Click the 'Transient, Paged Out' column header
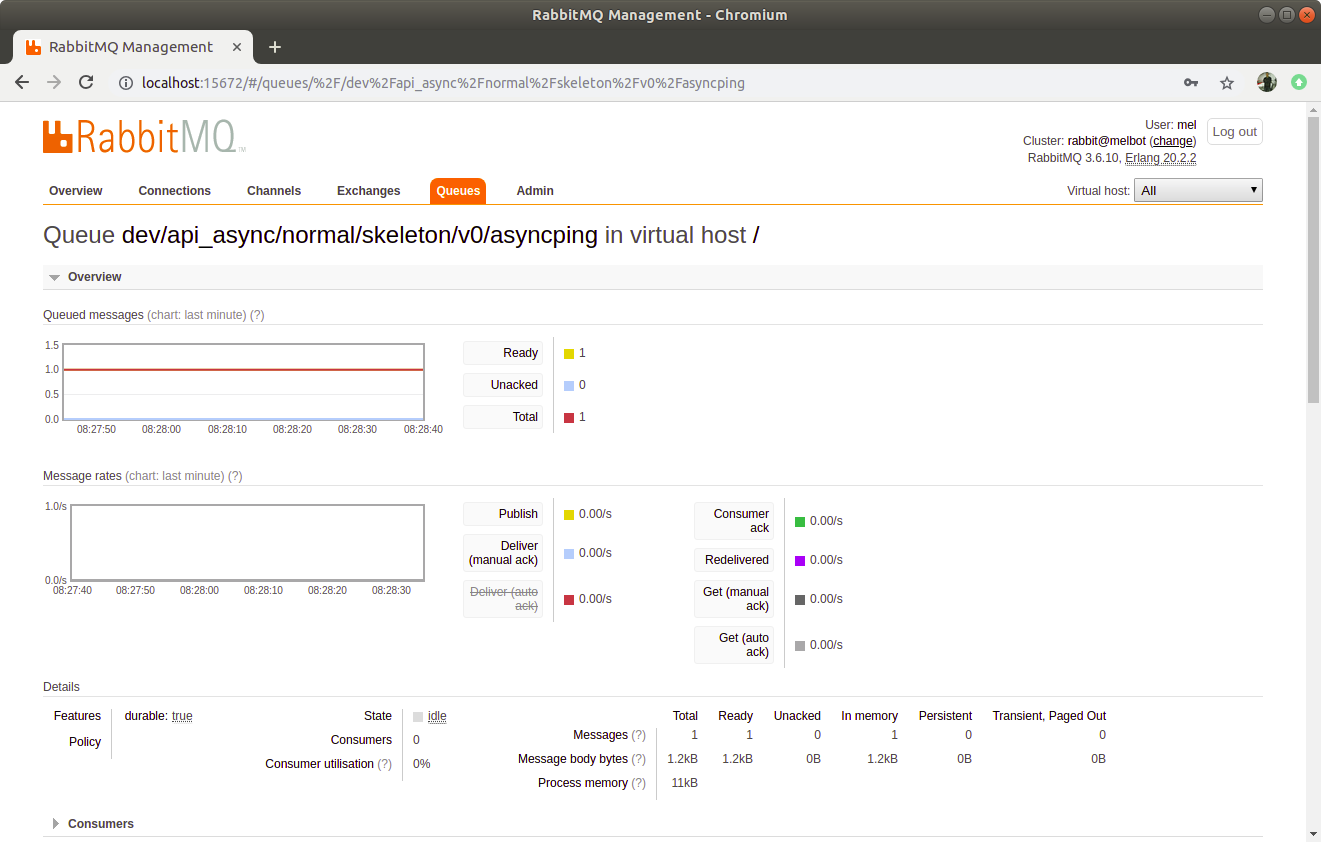 coord(1049,716)
